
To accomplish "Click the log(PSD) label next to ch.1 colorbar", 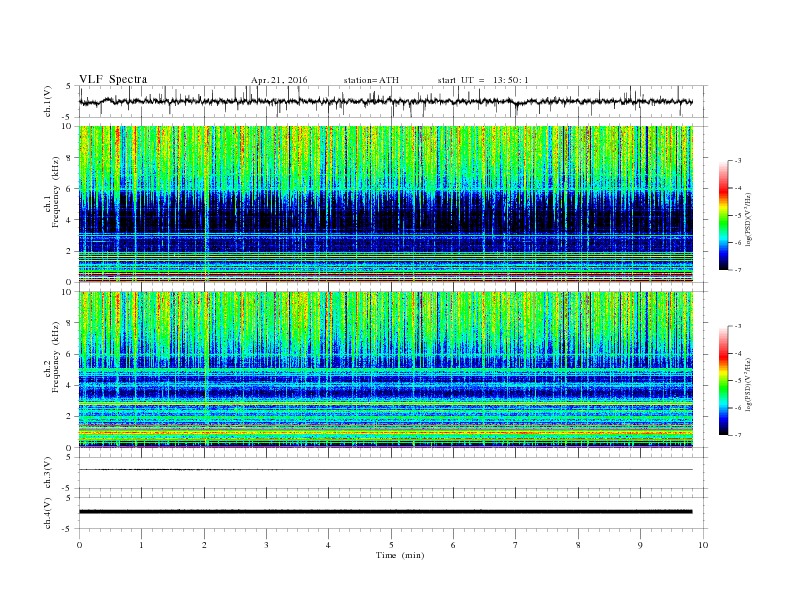I will pyautogui.click(x=748, y=219).
